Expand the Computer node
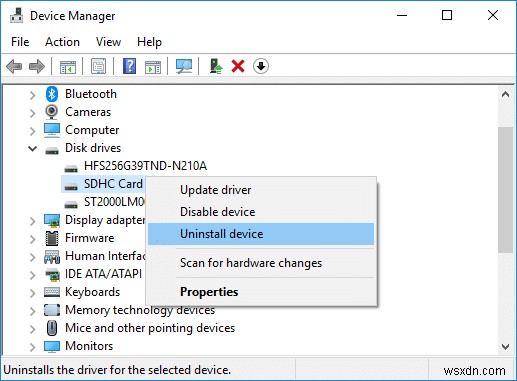This screenshot has height=381, width=517. click(32, 131)
